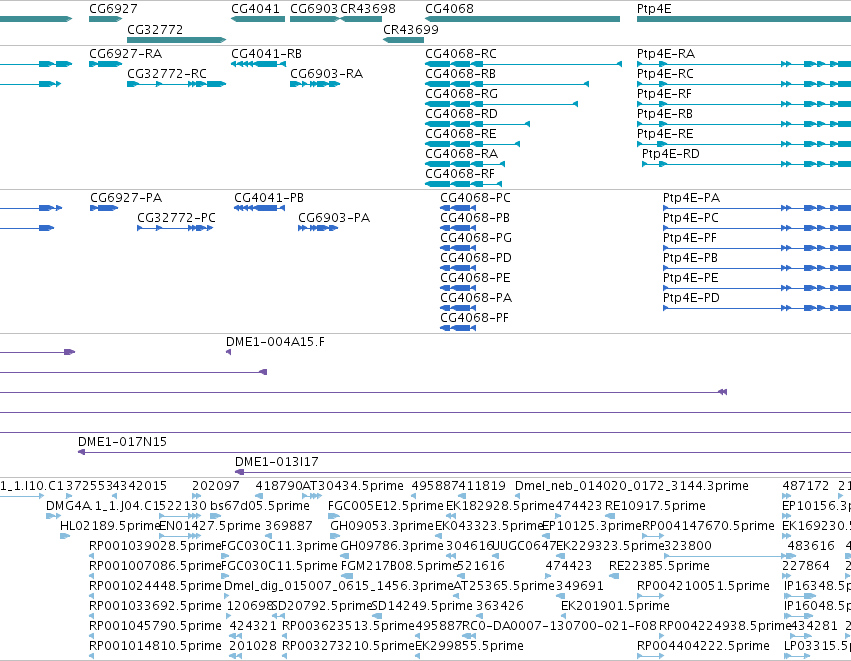This screenshot has width=851, height=661.
Task: Click EST RE10917.5prime
Action: click(610, 516)
